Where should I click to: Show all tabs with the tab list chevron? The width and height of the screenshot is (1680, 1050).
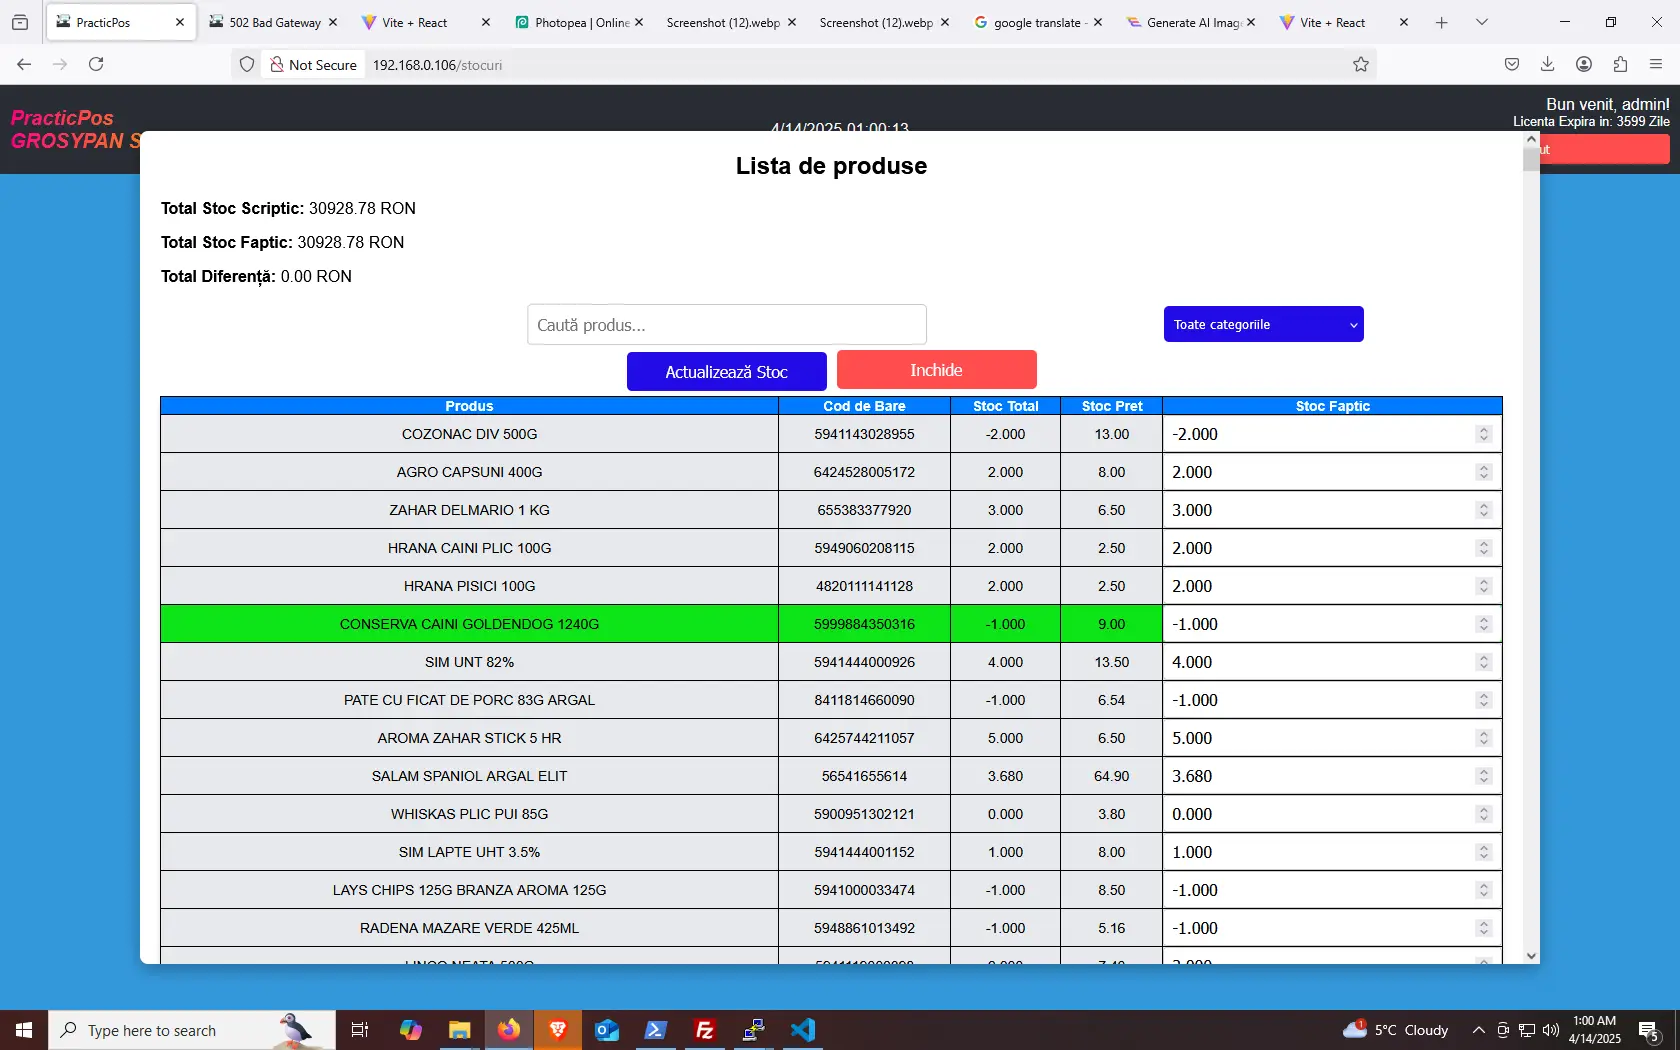1481,22
